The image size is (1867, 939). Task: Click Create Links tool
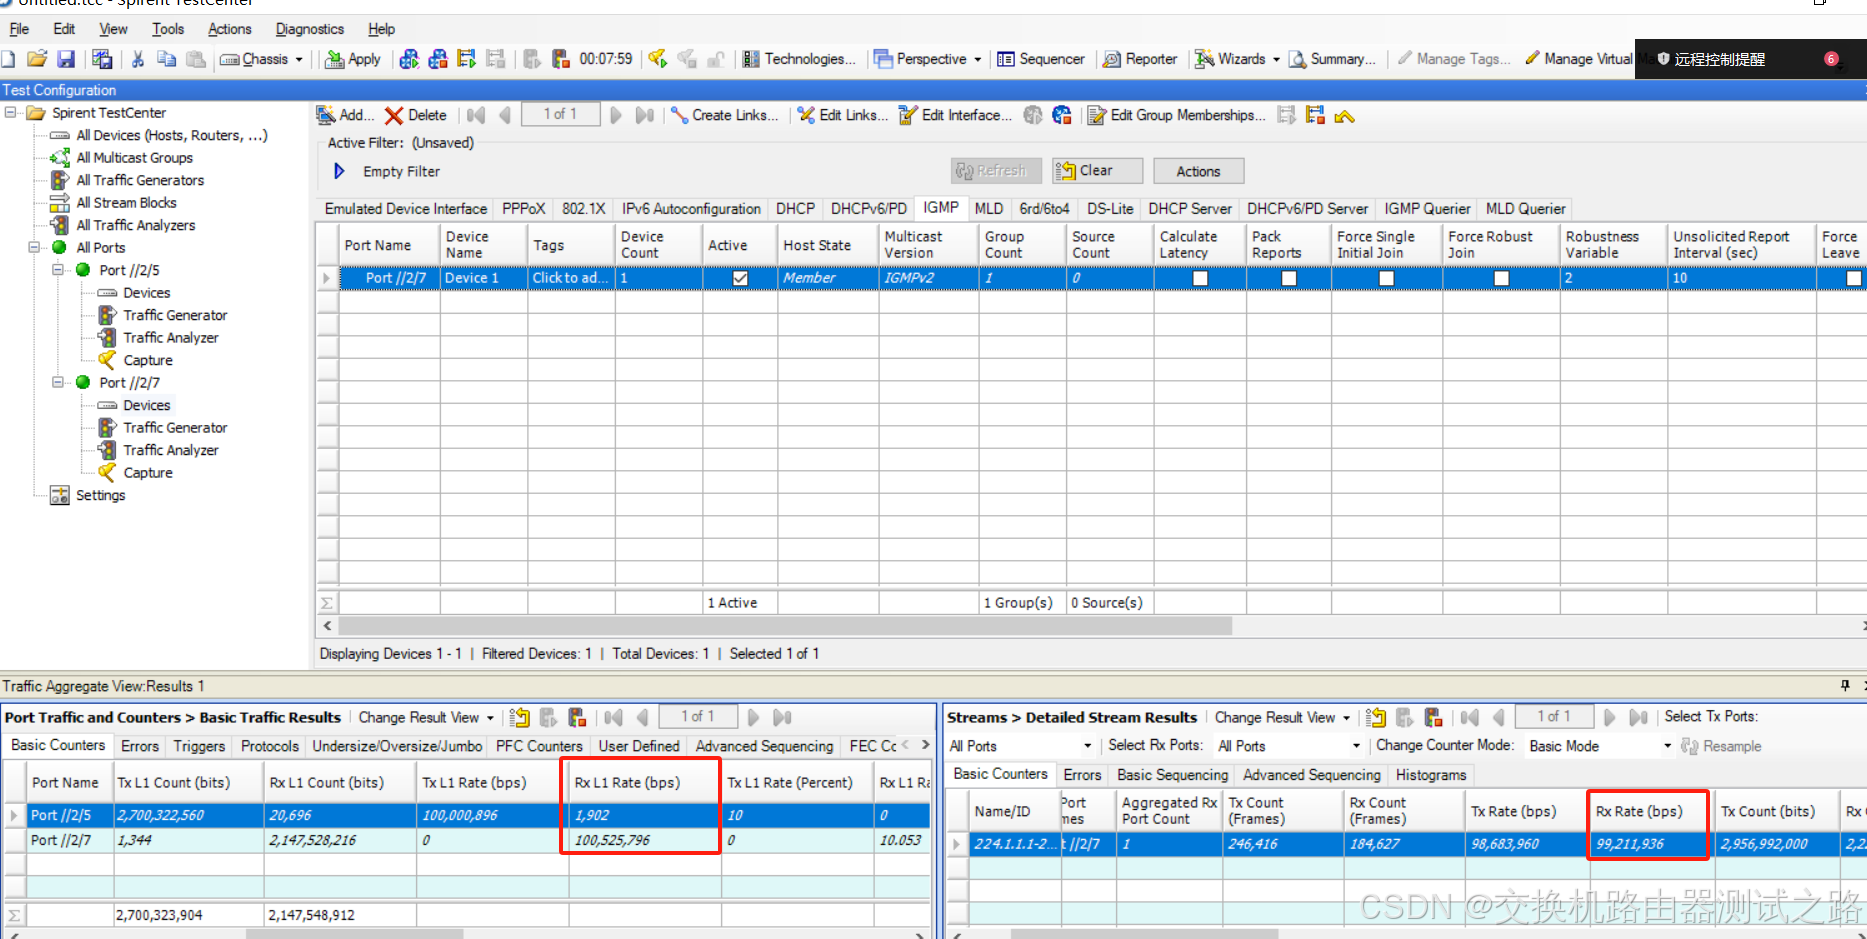coord(724,115)
